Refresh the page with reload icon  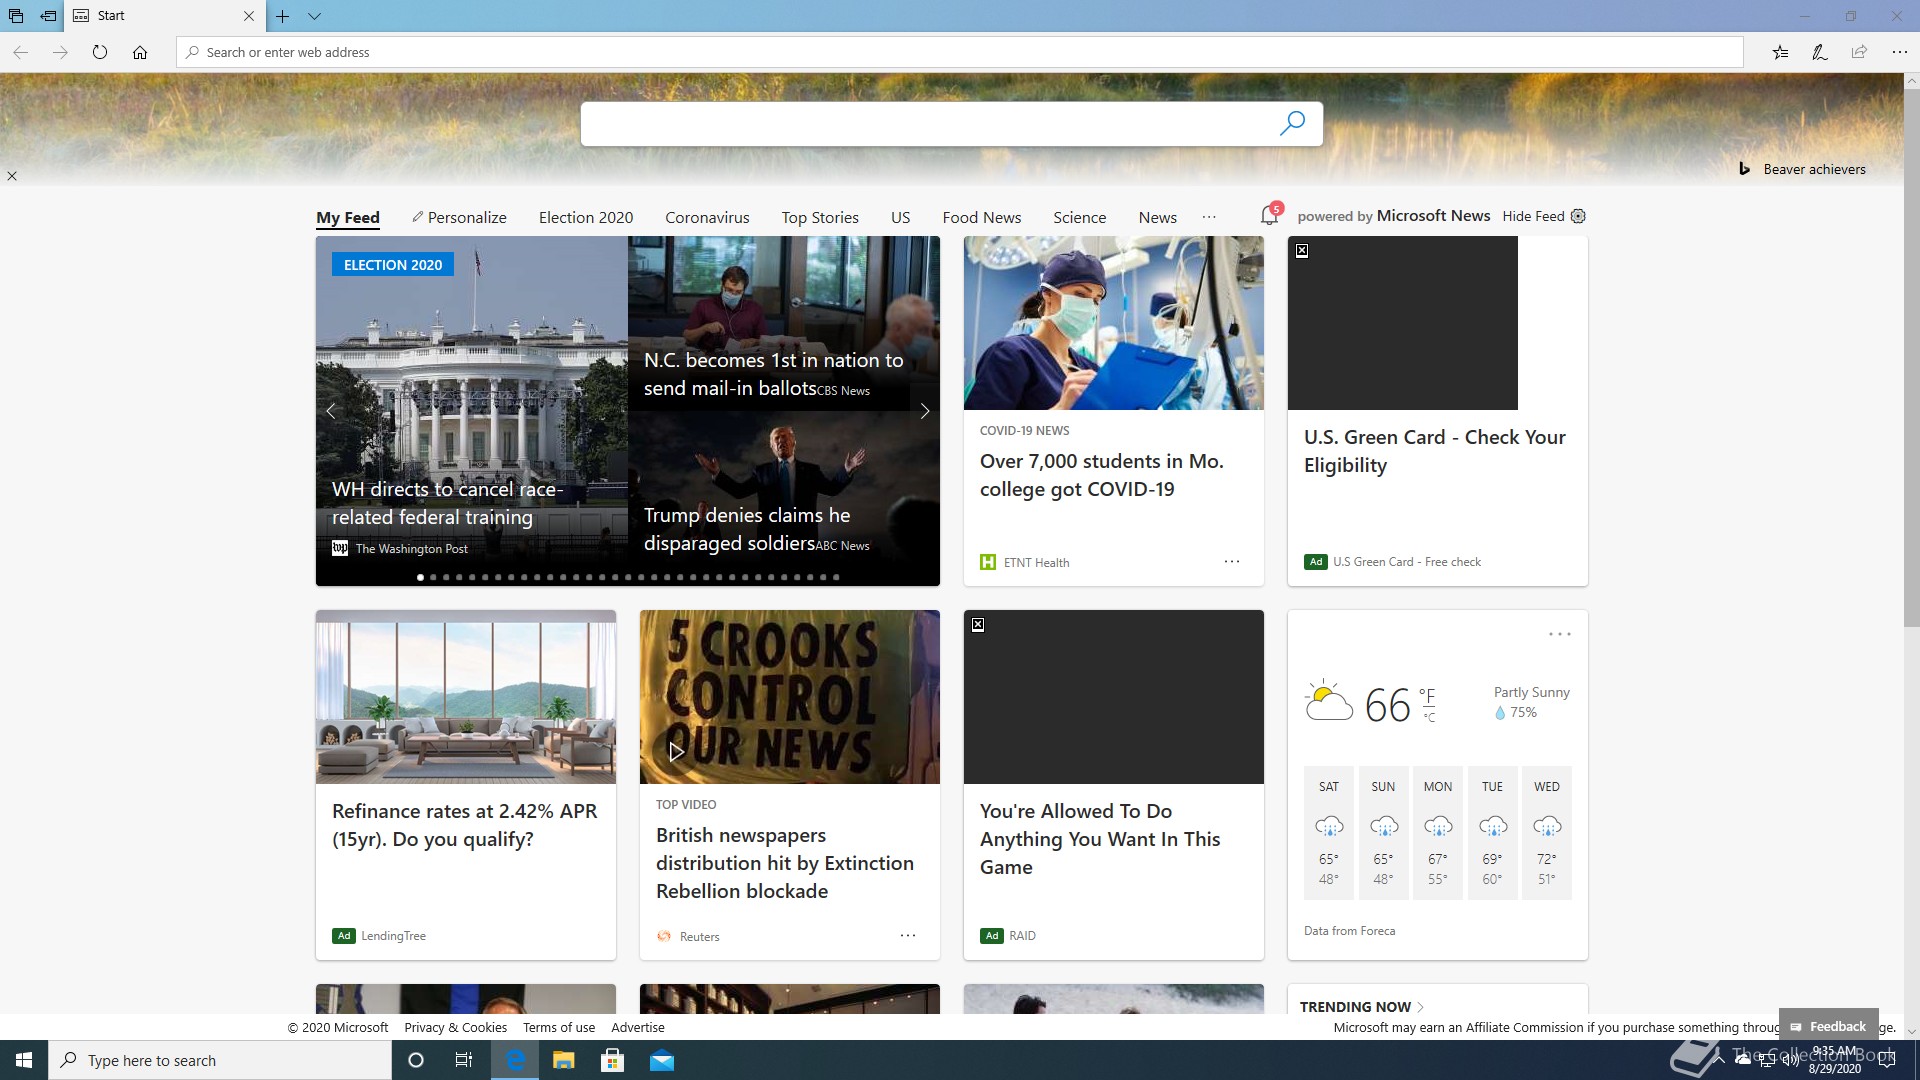click(x=100, y=52)
